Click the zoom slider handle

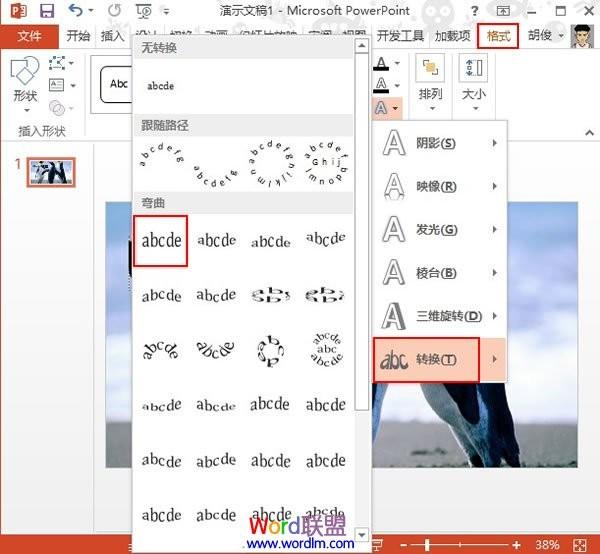(x=427, y=545)
